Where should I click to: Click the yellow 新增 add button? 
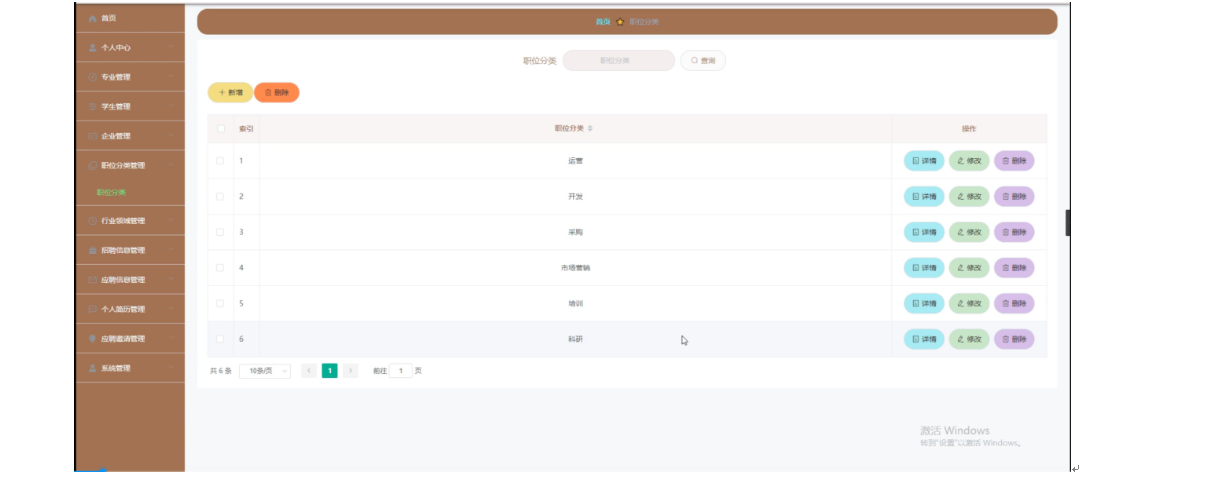[230, 92]
